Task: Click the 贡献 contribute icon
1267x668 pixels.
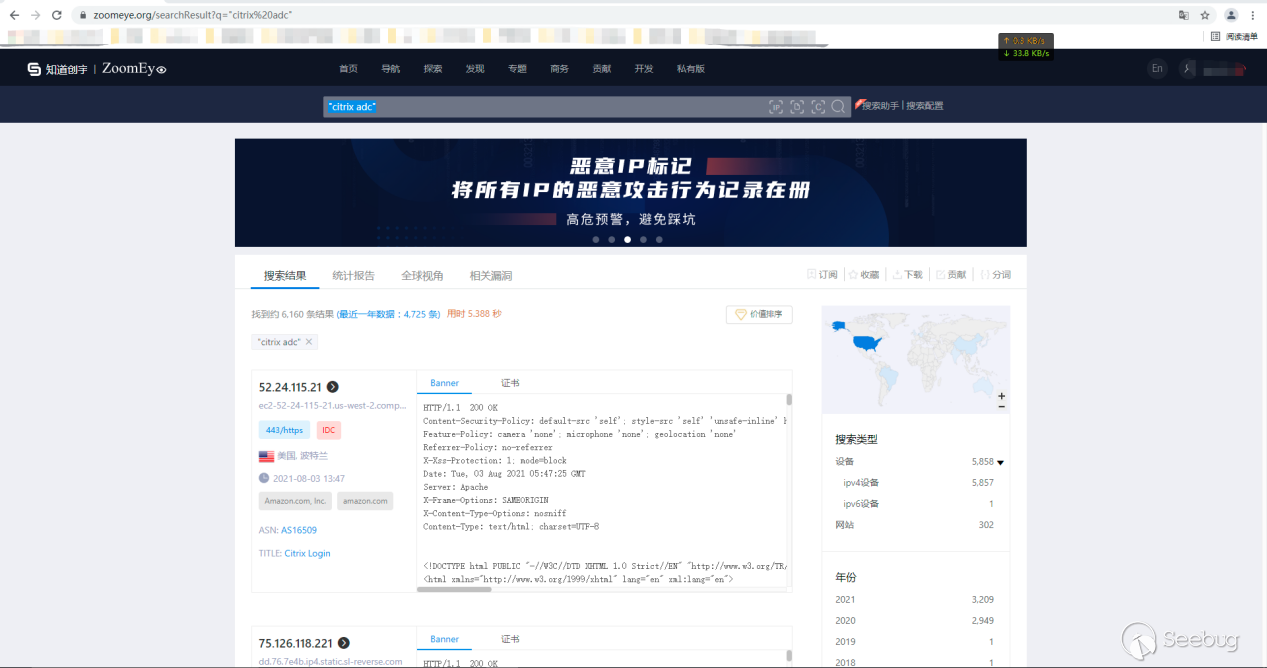Action: pos(941,275)
